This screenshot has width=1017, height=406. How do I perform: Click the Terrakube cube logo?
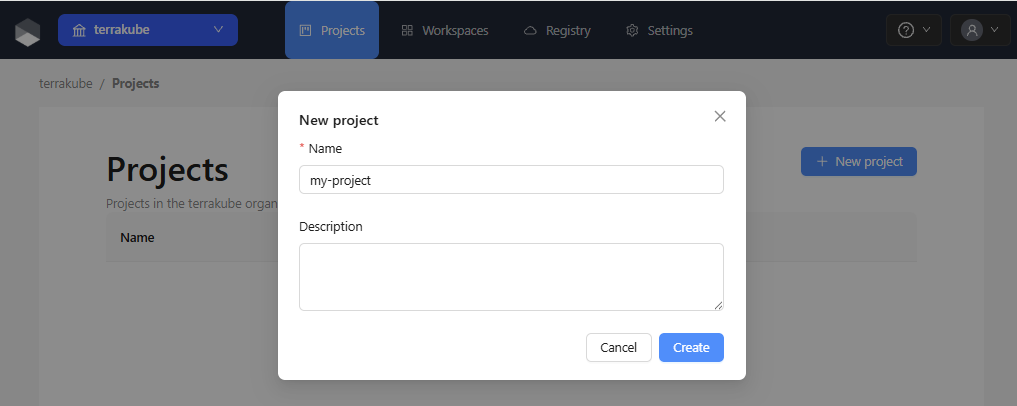coord(28,31)
